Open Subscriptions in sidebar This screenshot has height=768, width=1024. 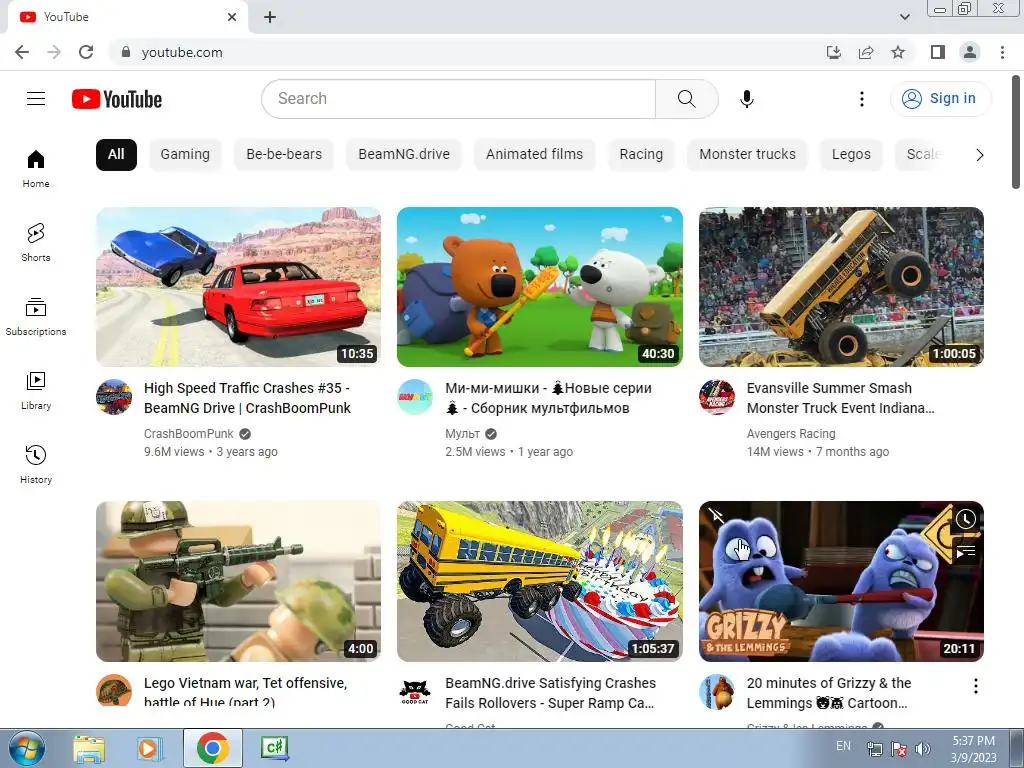[x=36, y=317]
